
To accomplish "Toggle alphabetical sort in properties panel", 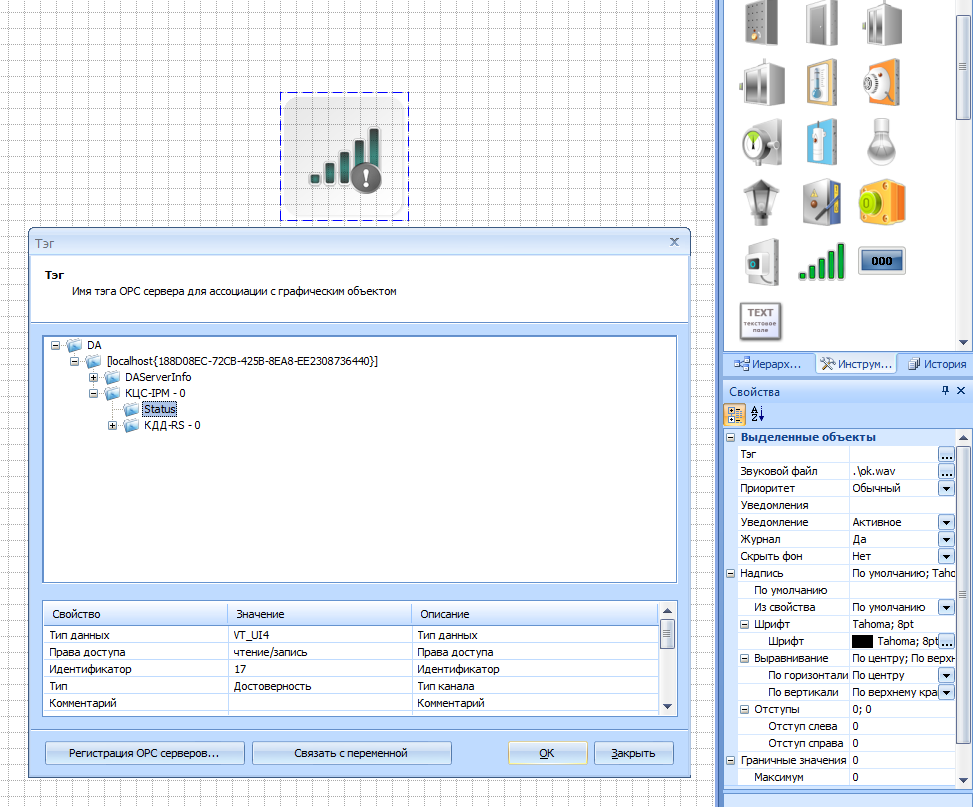I will pyautogui.click(x=757, y=414).
